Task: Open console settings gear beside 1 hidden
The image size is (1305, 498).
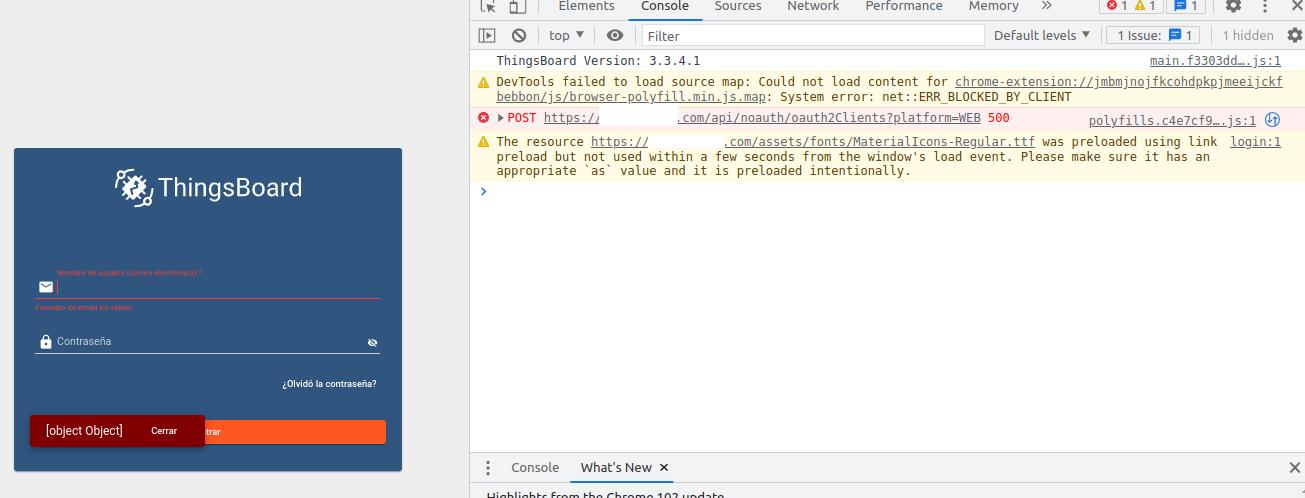Action: pos(1294,35)
